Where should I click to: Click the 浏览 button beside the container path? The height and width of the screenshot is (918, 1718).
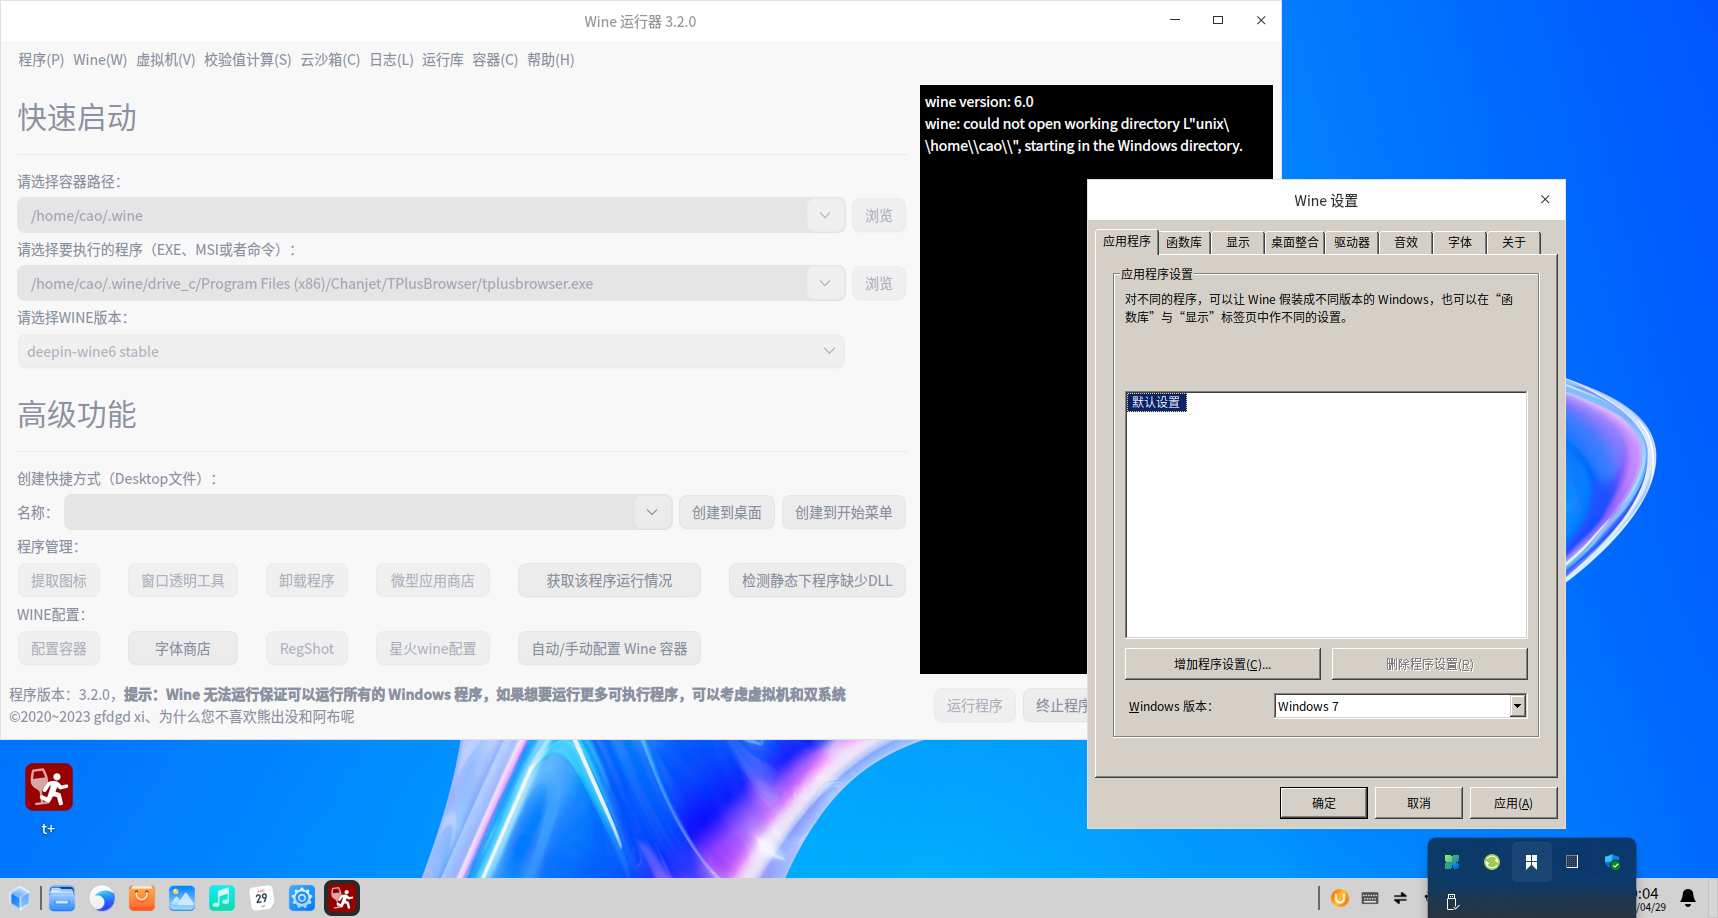879,215
